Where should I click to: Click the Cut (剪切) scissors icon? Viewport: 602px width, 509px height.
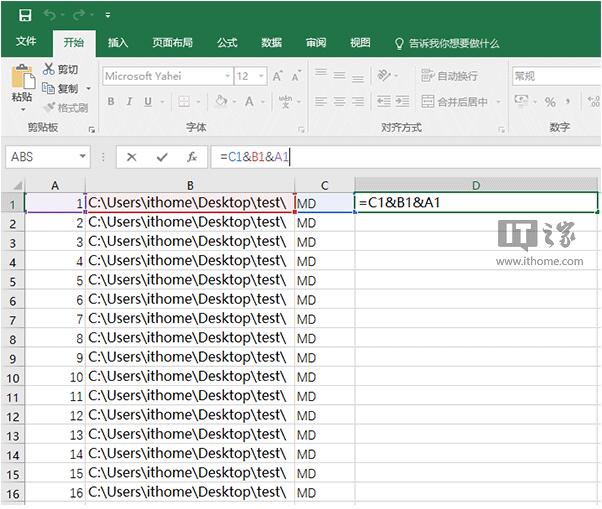coord(49,69)
